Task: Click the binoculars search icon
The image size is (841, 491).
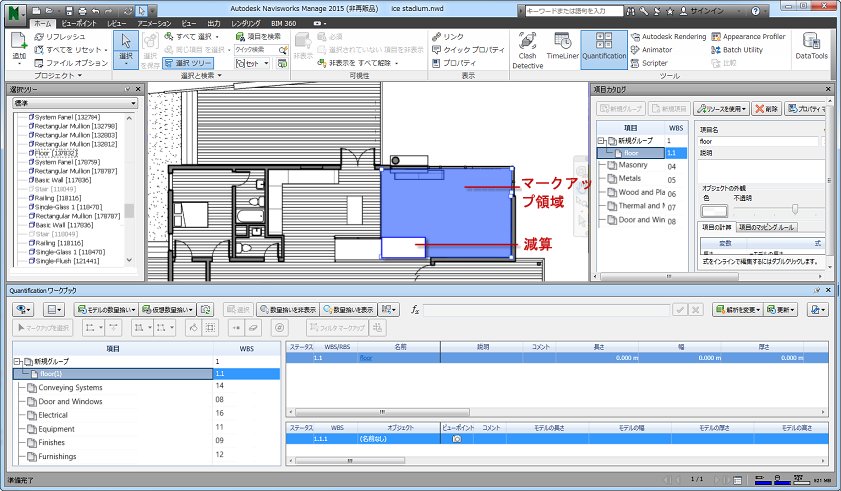Action: coord(631,11)
